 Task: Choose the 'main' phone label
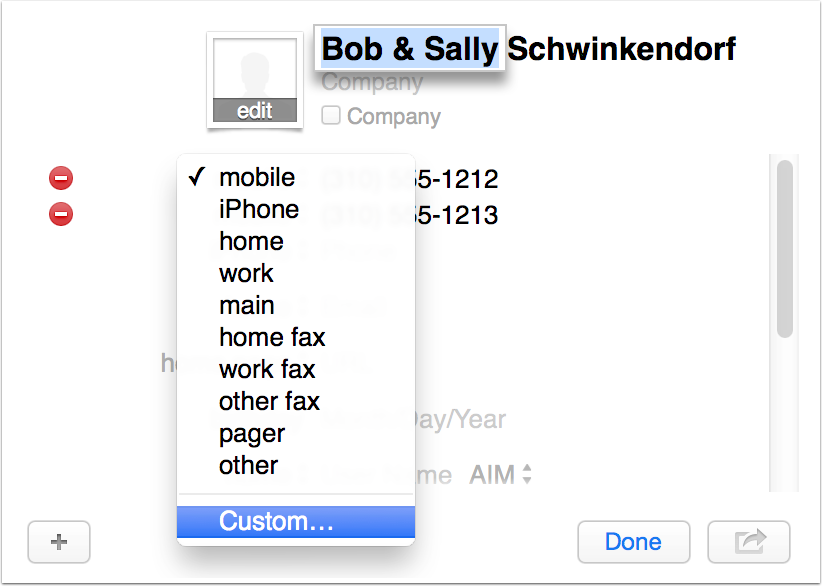click(247, 306)
